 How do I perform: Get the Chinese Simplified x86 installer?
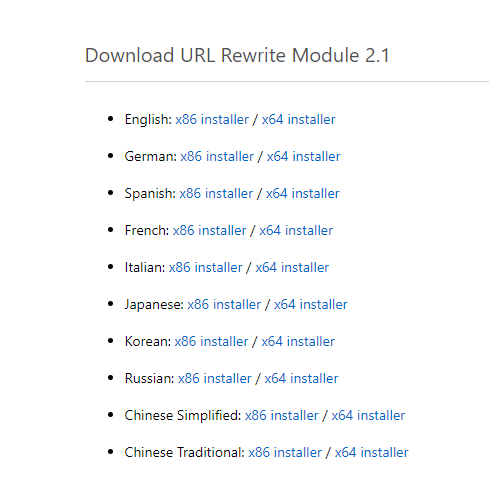[282, 415]
